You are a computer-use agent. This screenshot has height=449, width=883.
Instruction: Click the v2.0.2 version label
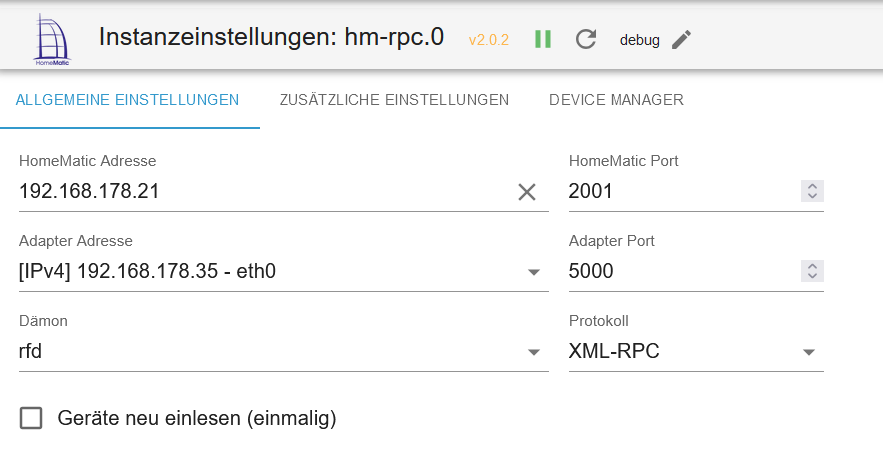tap(489, 40)
